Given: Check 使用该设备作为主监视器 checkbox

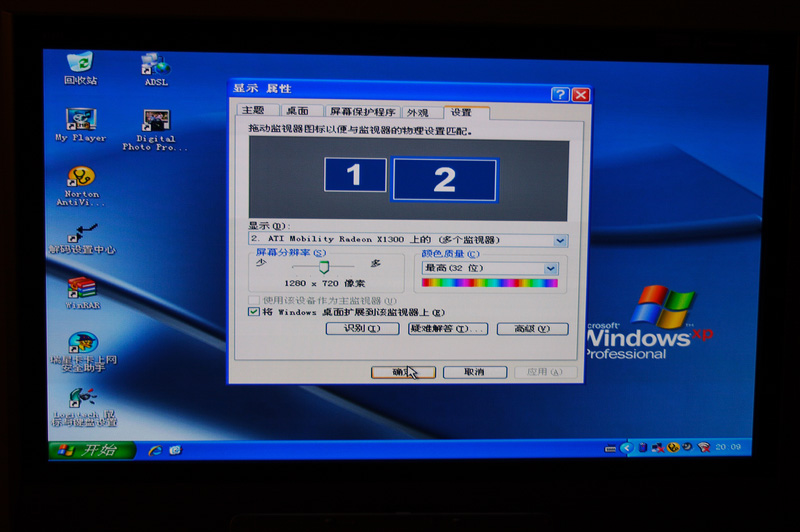Looking at the screenshot, I should coord(253,300).
